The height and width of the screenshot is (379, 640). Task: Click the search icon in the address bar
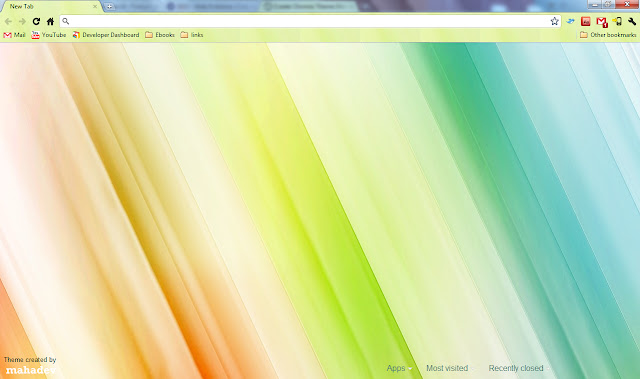pyautogui.click(x=66, y=21)
